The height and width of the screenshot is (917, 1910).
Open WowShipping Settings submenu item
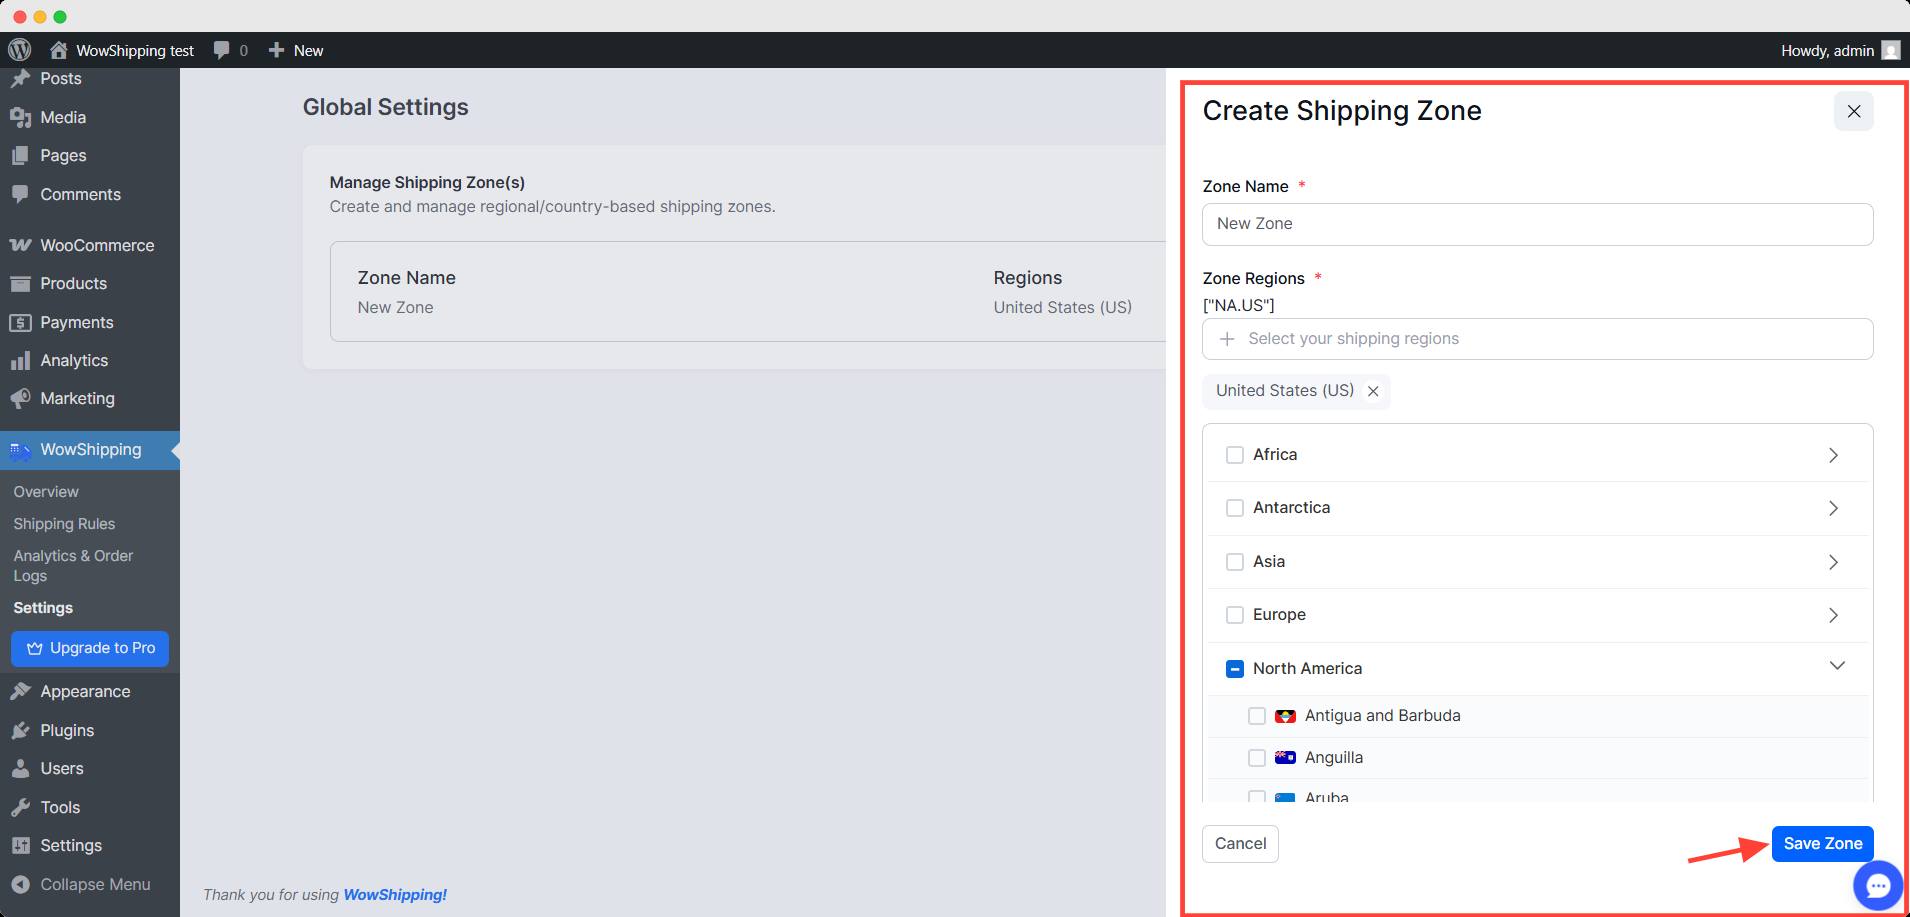43,608
